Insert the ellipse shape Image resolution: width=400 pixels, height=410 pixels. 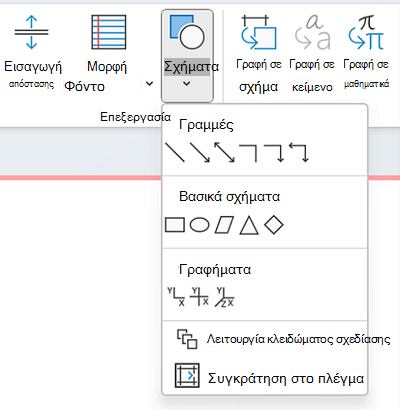[x=200, y=225]
